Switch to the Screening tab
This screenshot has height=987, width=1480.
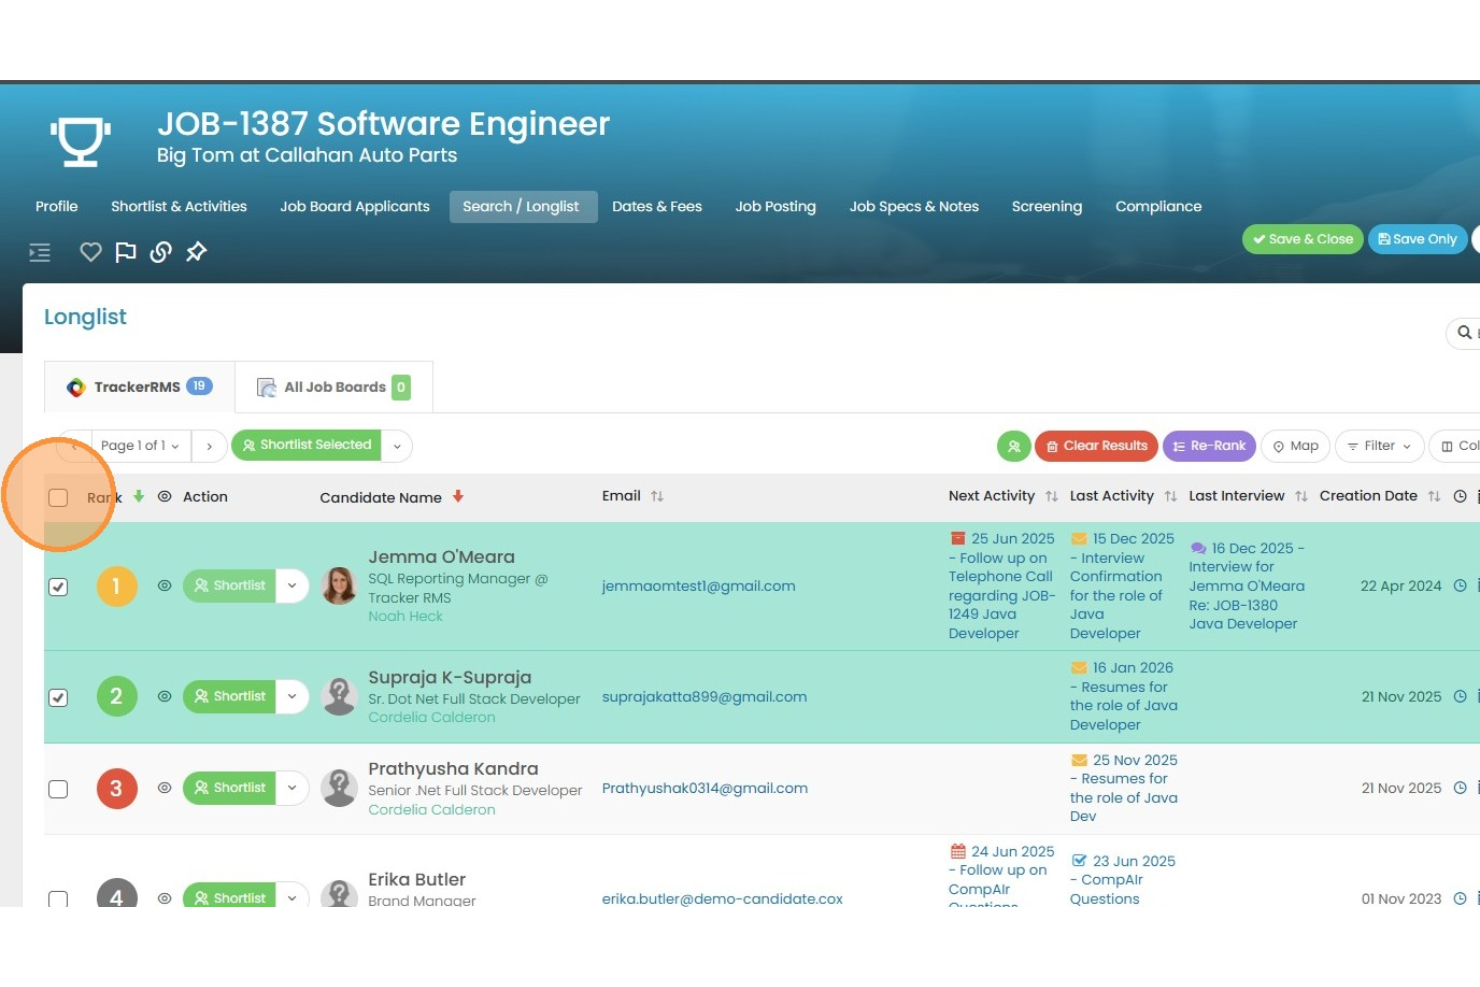1047,206
